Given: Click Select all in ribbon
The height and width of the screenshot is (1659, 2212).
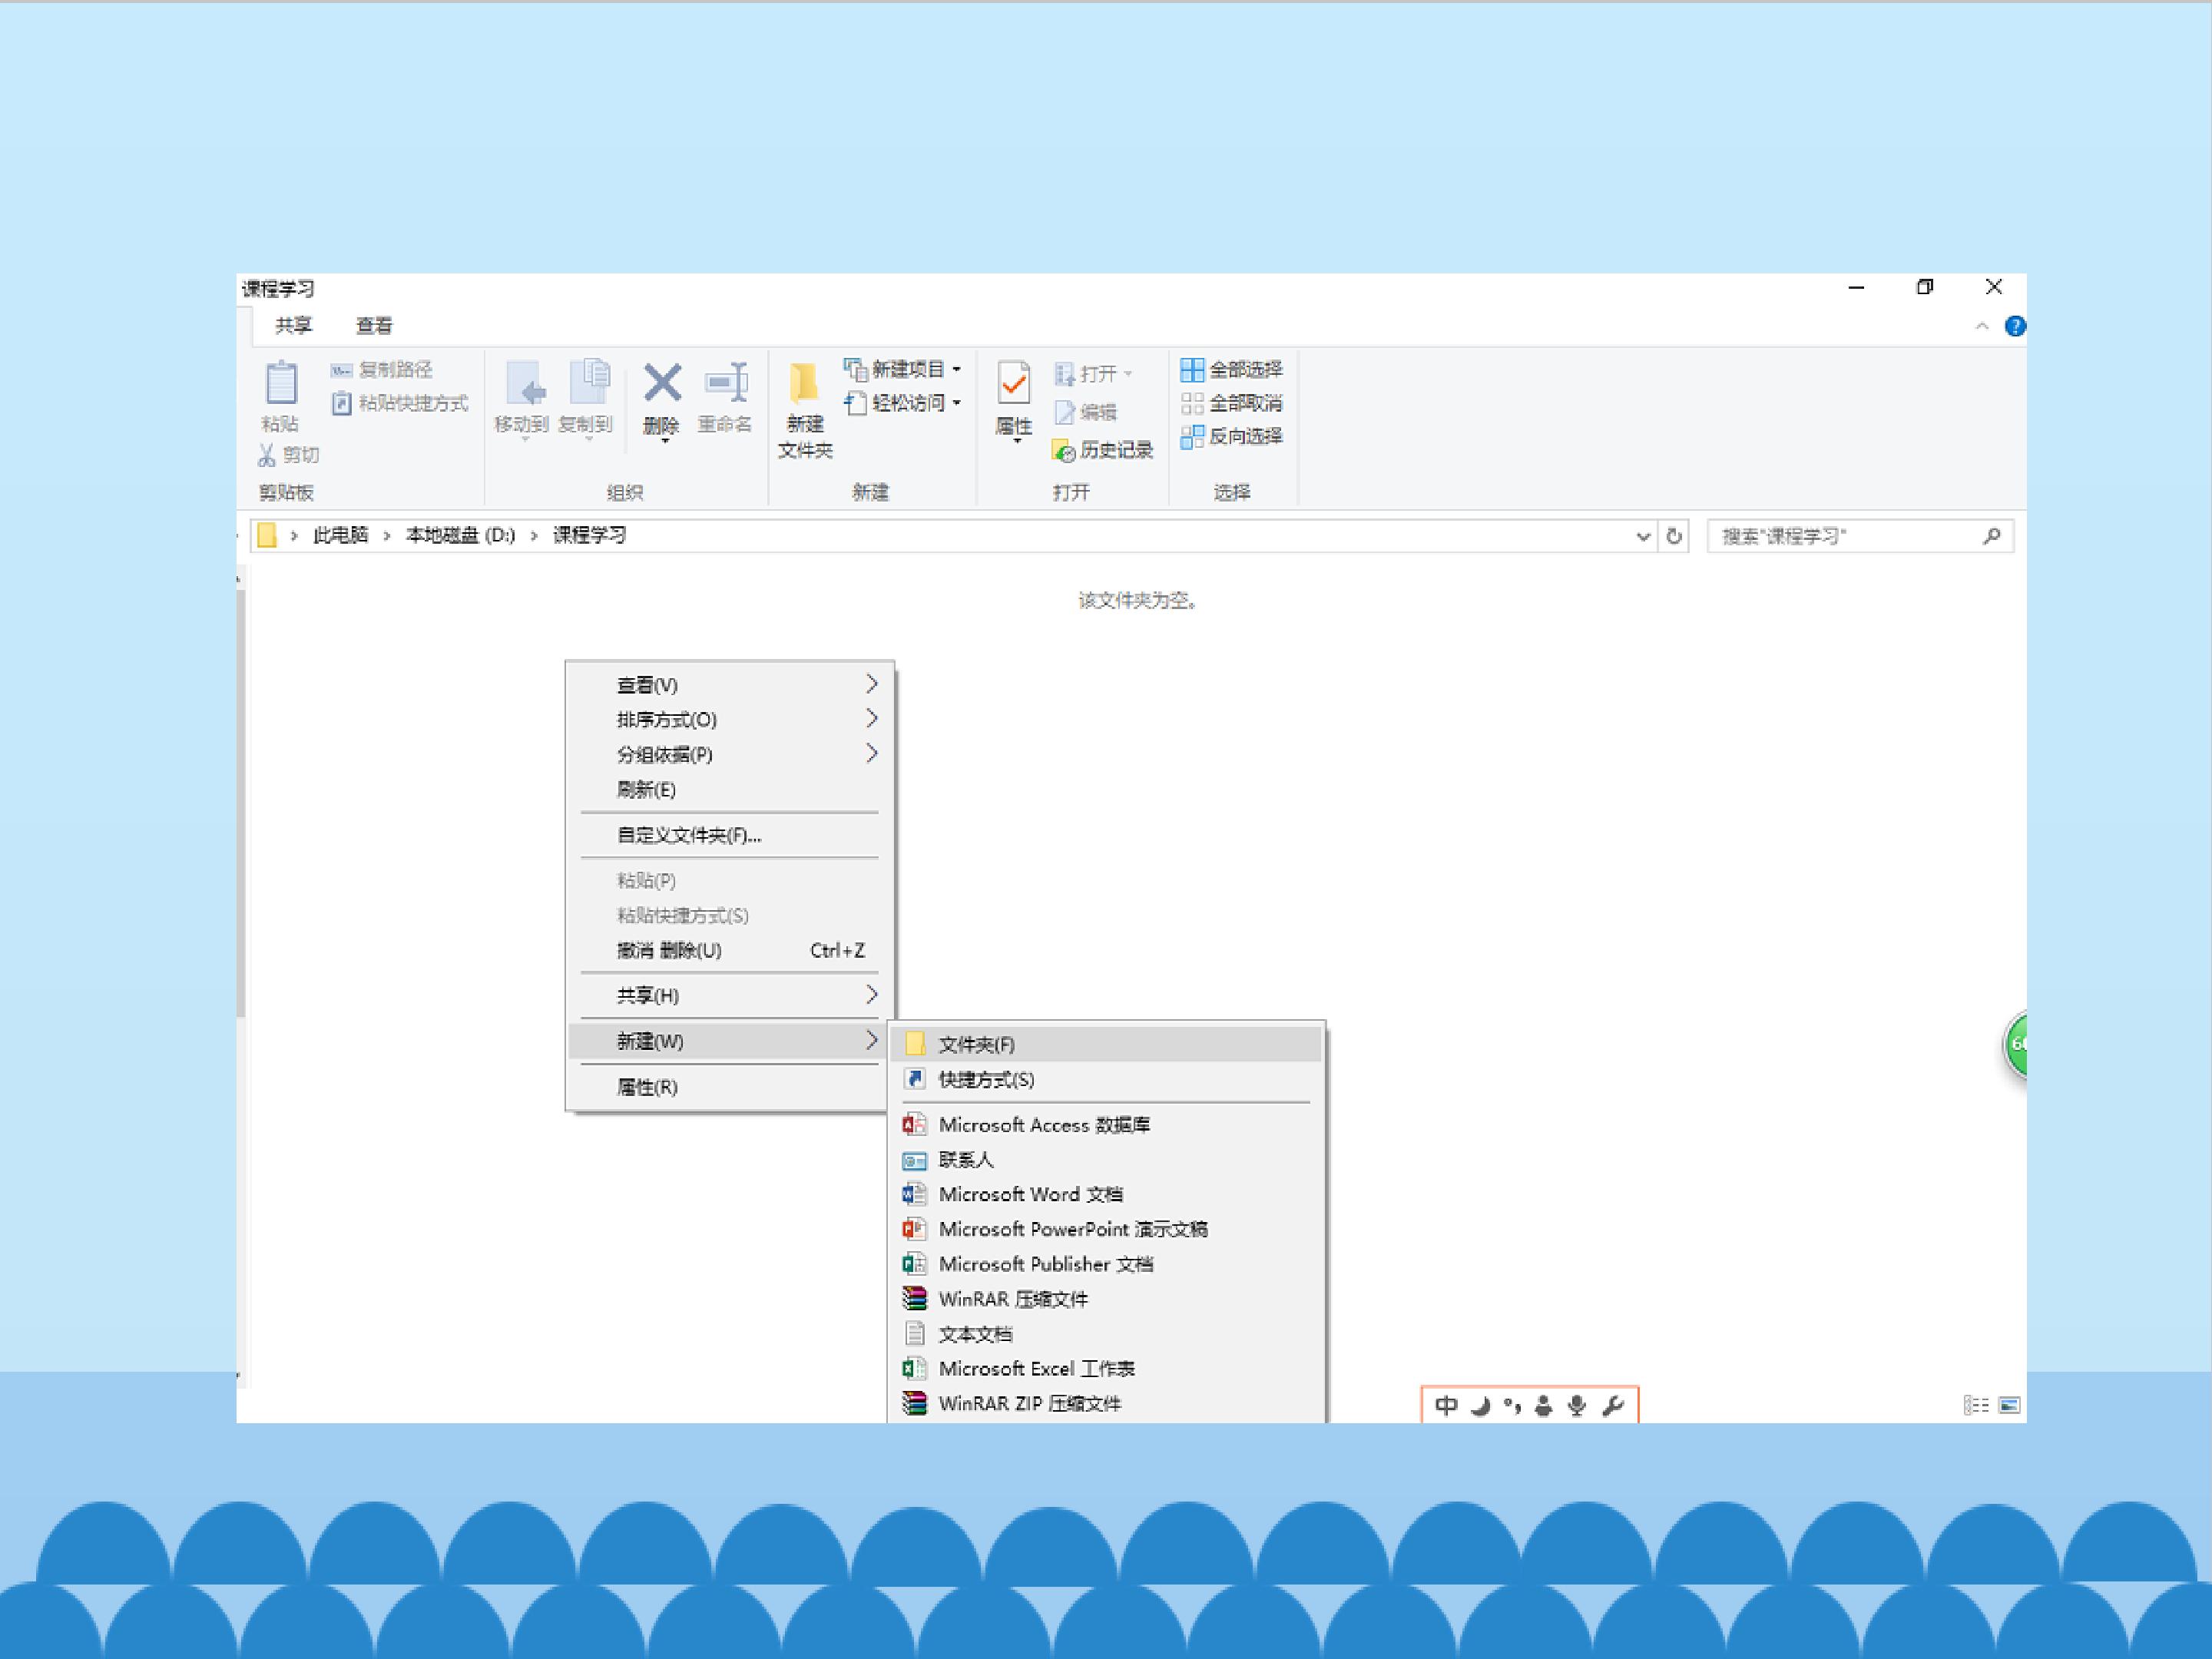Looking at the screenshot, I should tap(1231, 370).
